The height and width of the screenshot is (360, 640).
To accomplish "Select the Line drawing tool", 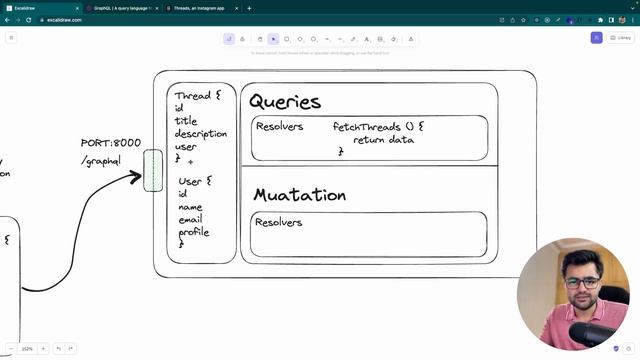I will pyautogui.click(x=340, y=39).
